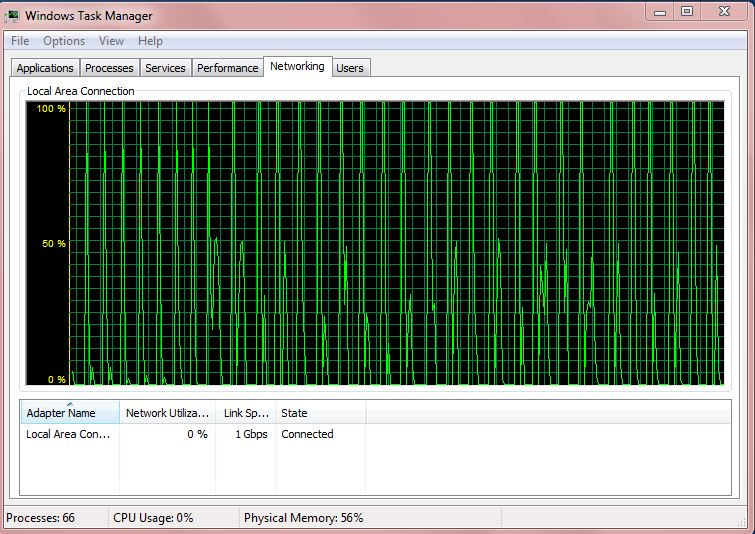
Task: Maximize the Task Manager window
Action: coord(687,12)
